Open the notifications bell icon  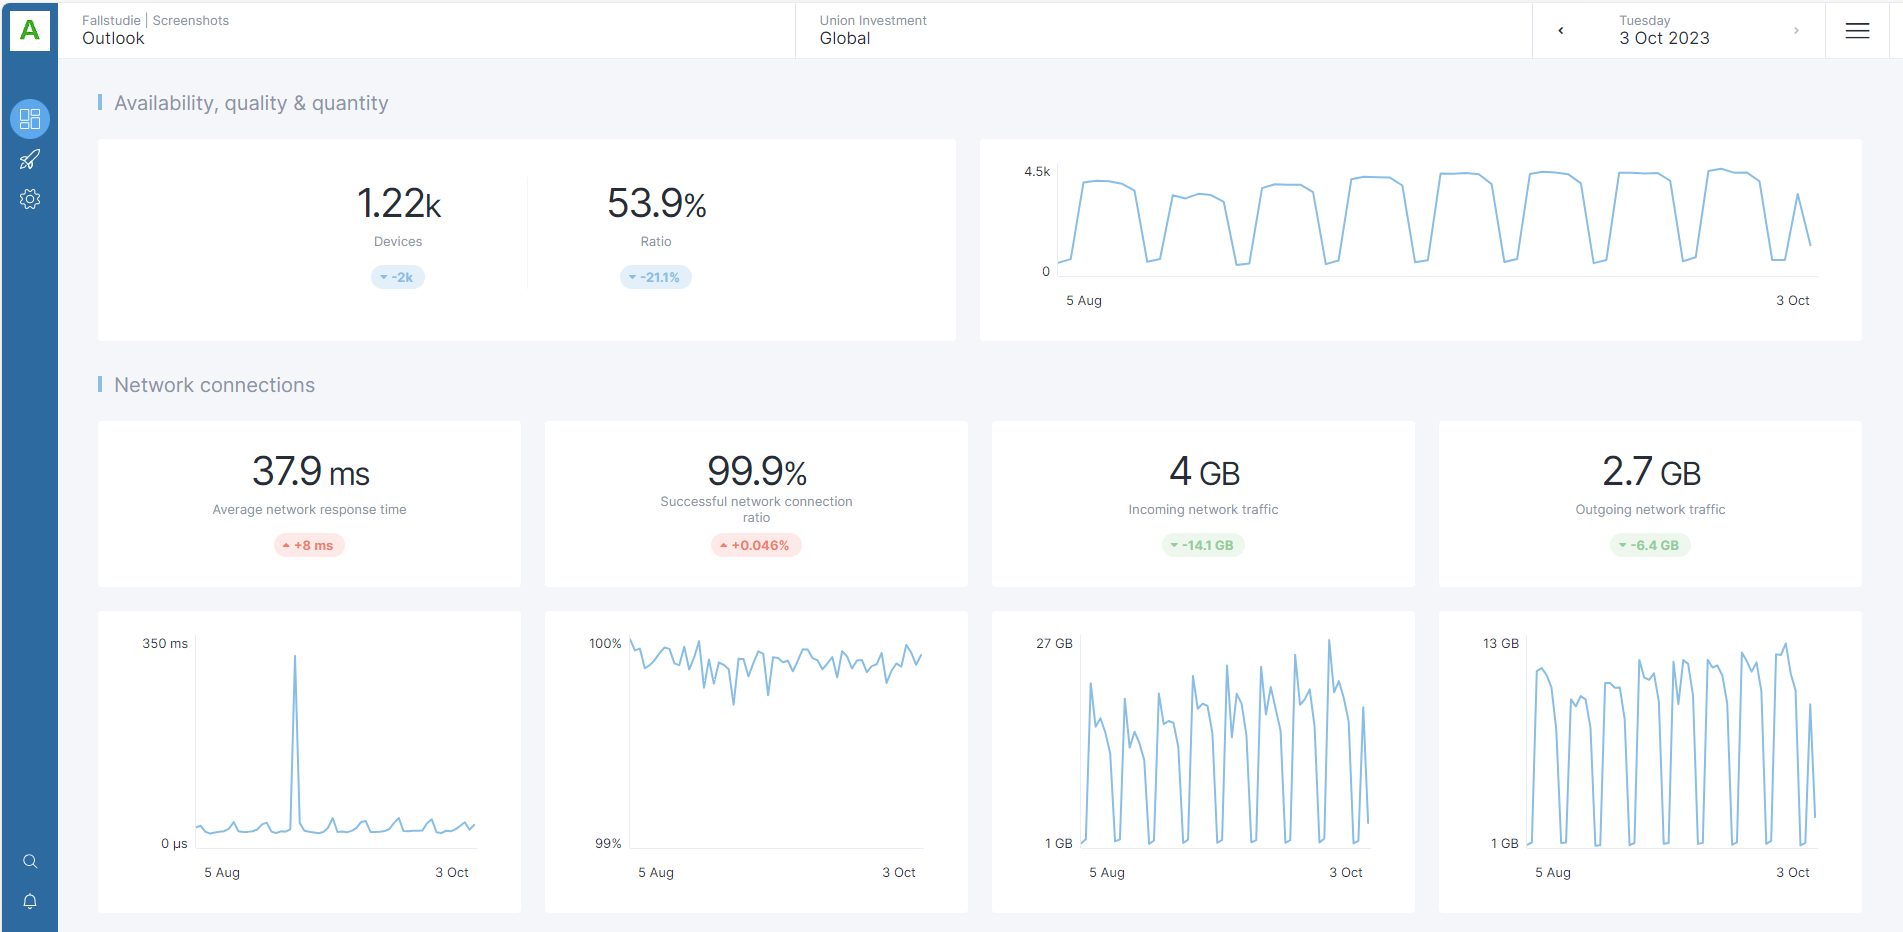[x=30, y=902]
